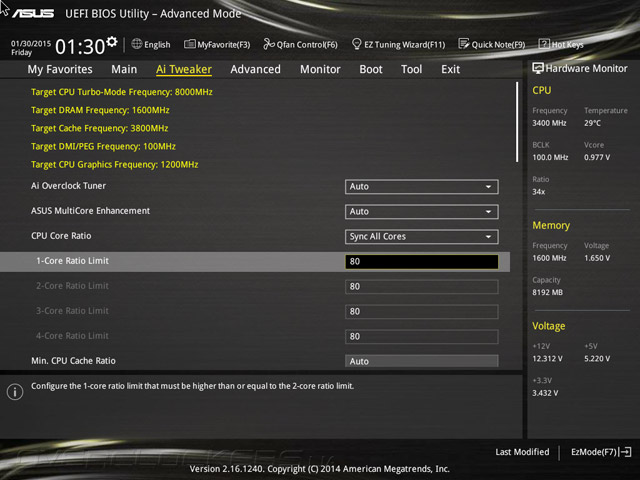Click the Last Modified button
This screenshot has height=480, width=640.
pos(522,452)
